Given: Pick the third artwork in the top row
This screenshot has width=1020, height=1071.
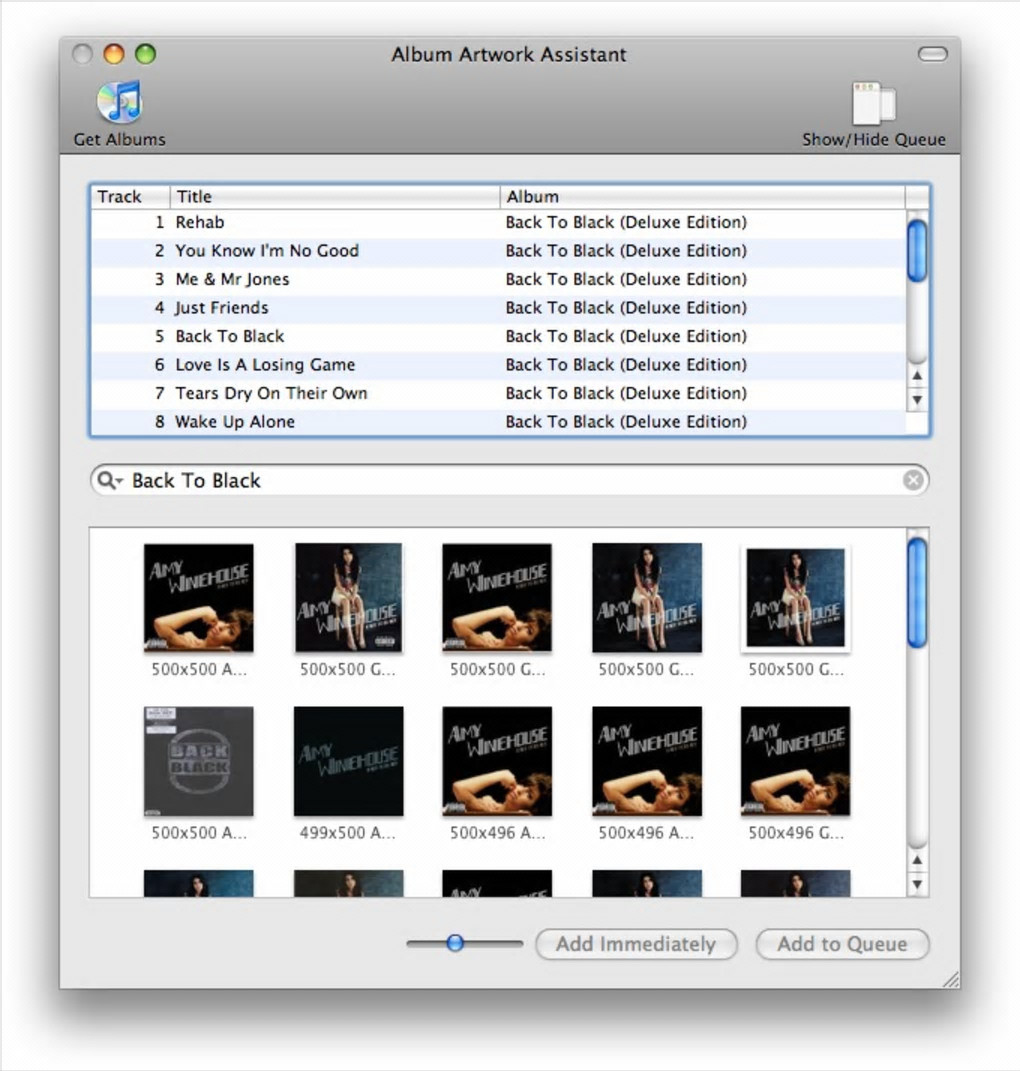Looking at the screenshot, I should pos(497,598).
